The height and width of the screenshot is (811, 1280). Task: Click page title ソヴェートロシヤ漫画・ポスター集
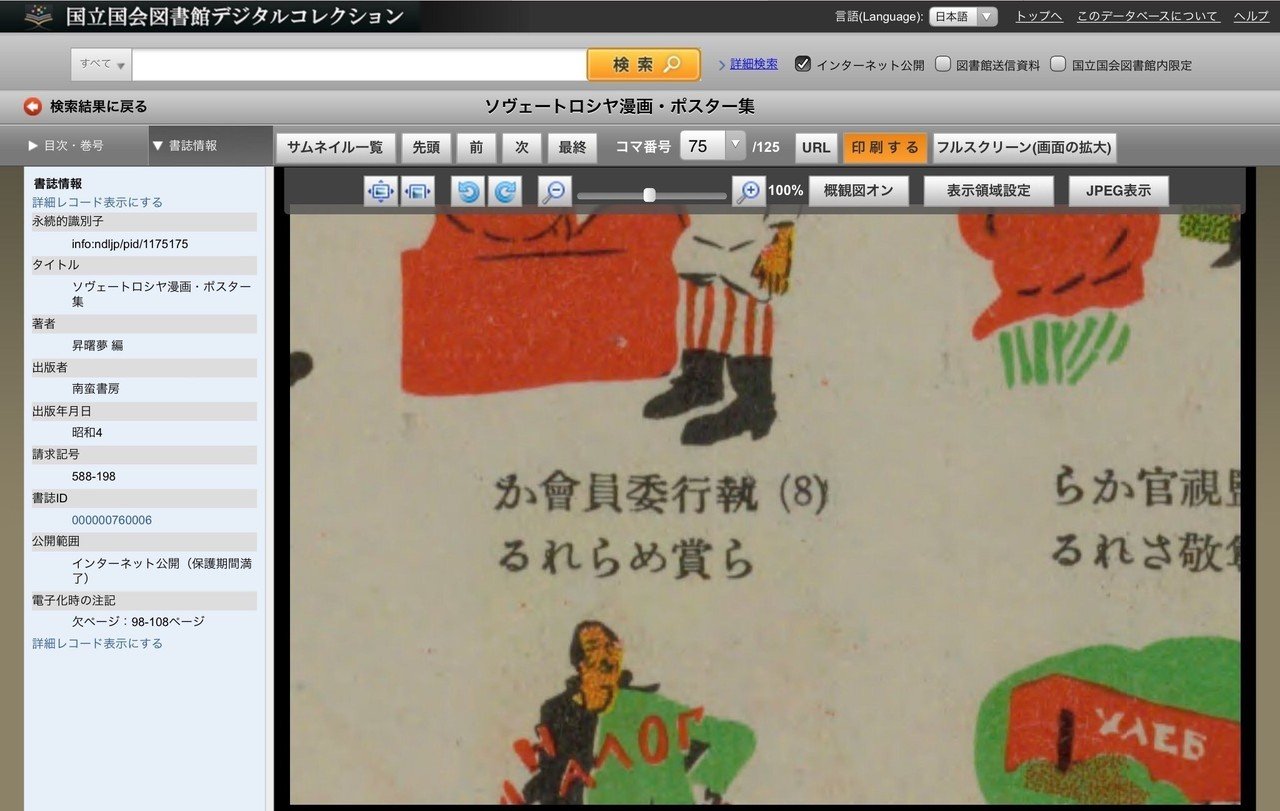pyautogui.click(x=620, y=106)
